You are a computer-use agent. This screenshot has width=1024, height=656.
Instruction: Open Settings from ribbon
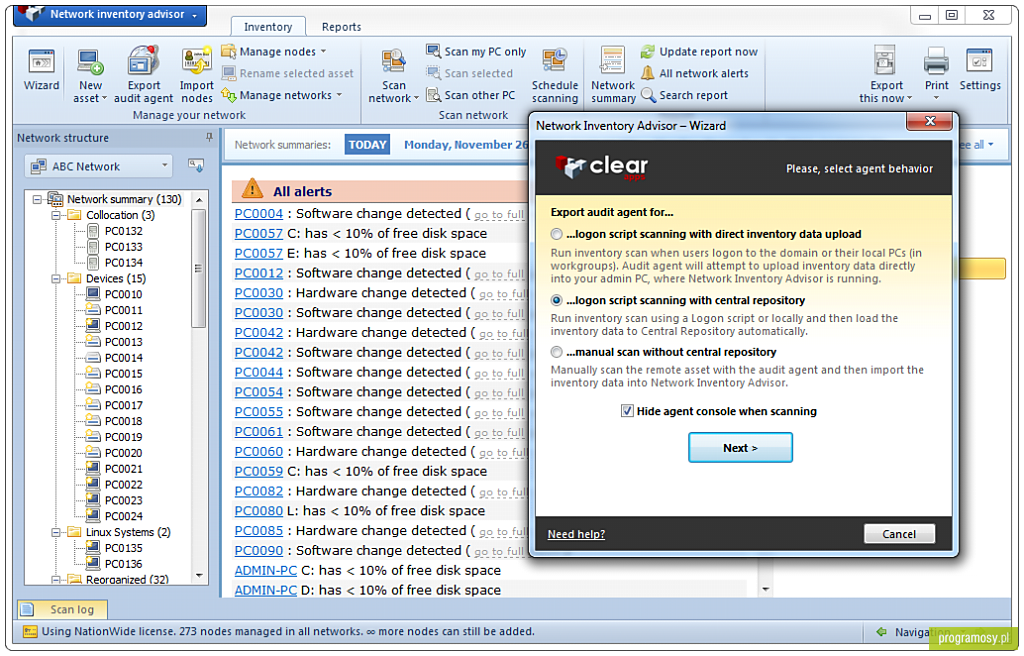point(980,71)
